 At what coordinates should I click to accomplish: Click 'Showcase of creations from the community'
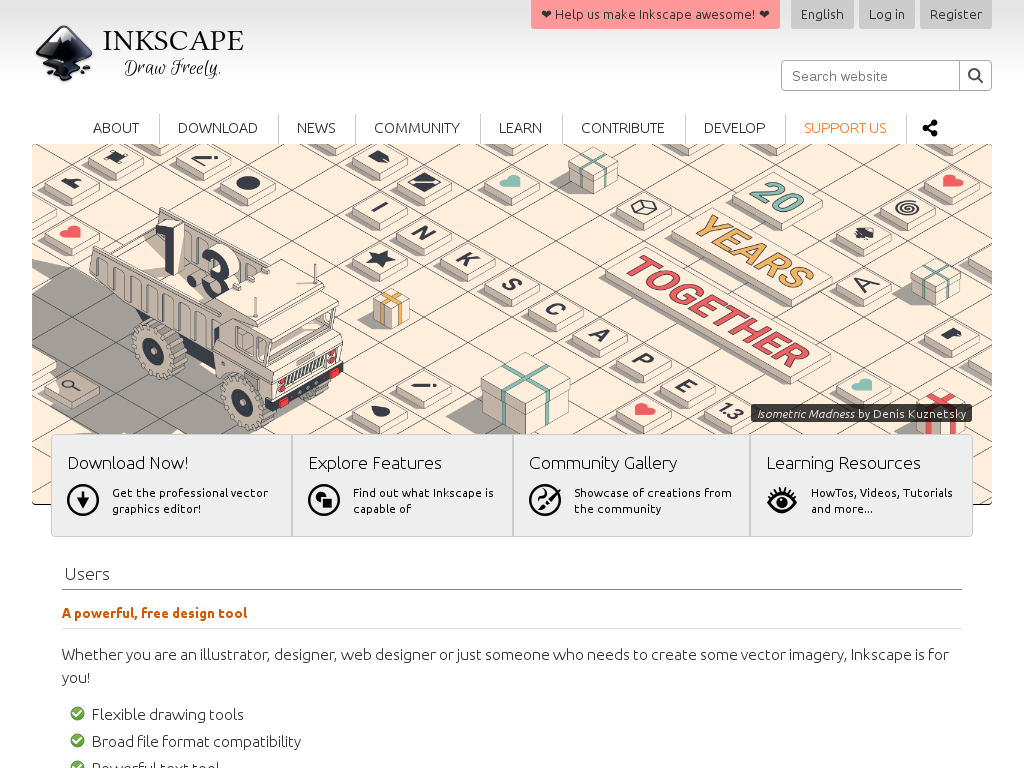pos(652,501)
